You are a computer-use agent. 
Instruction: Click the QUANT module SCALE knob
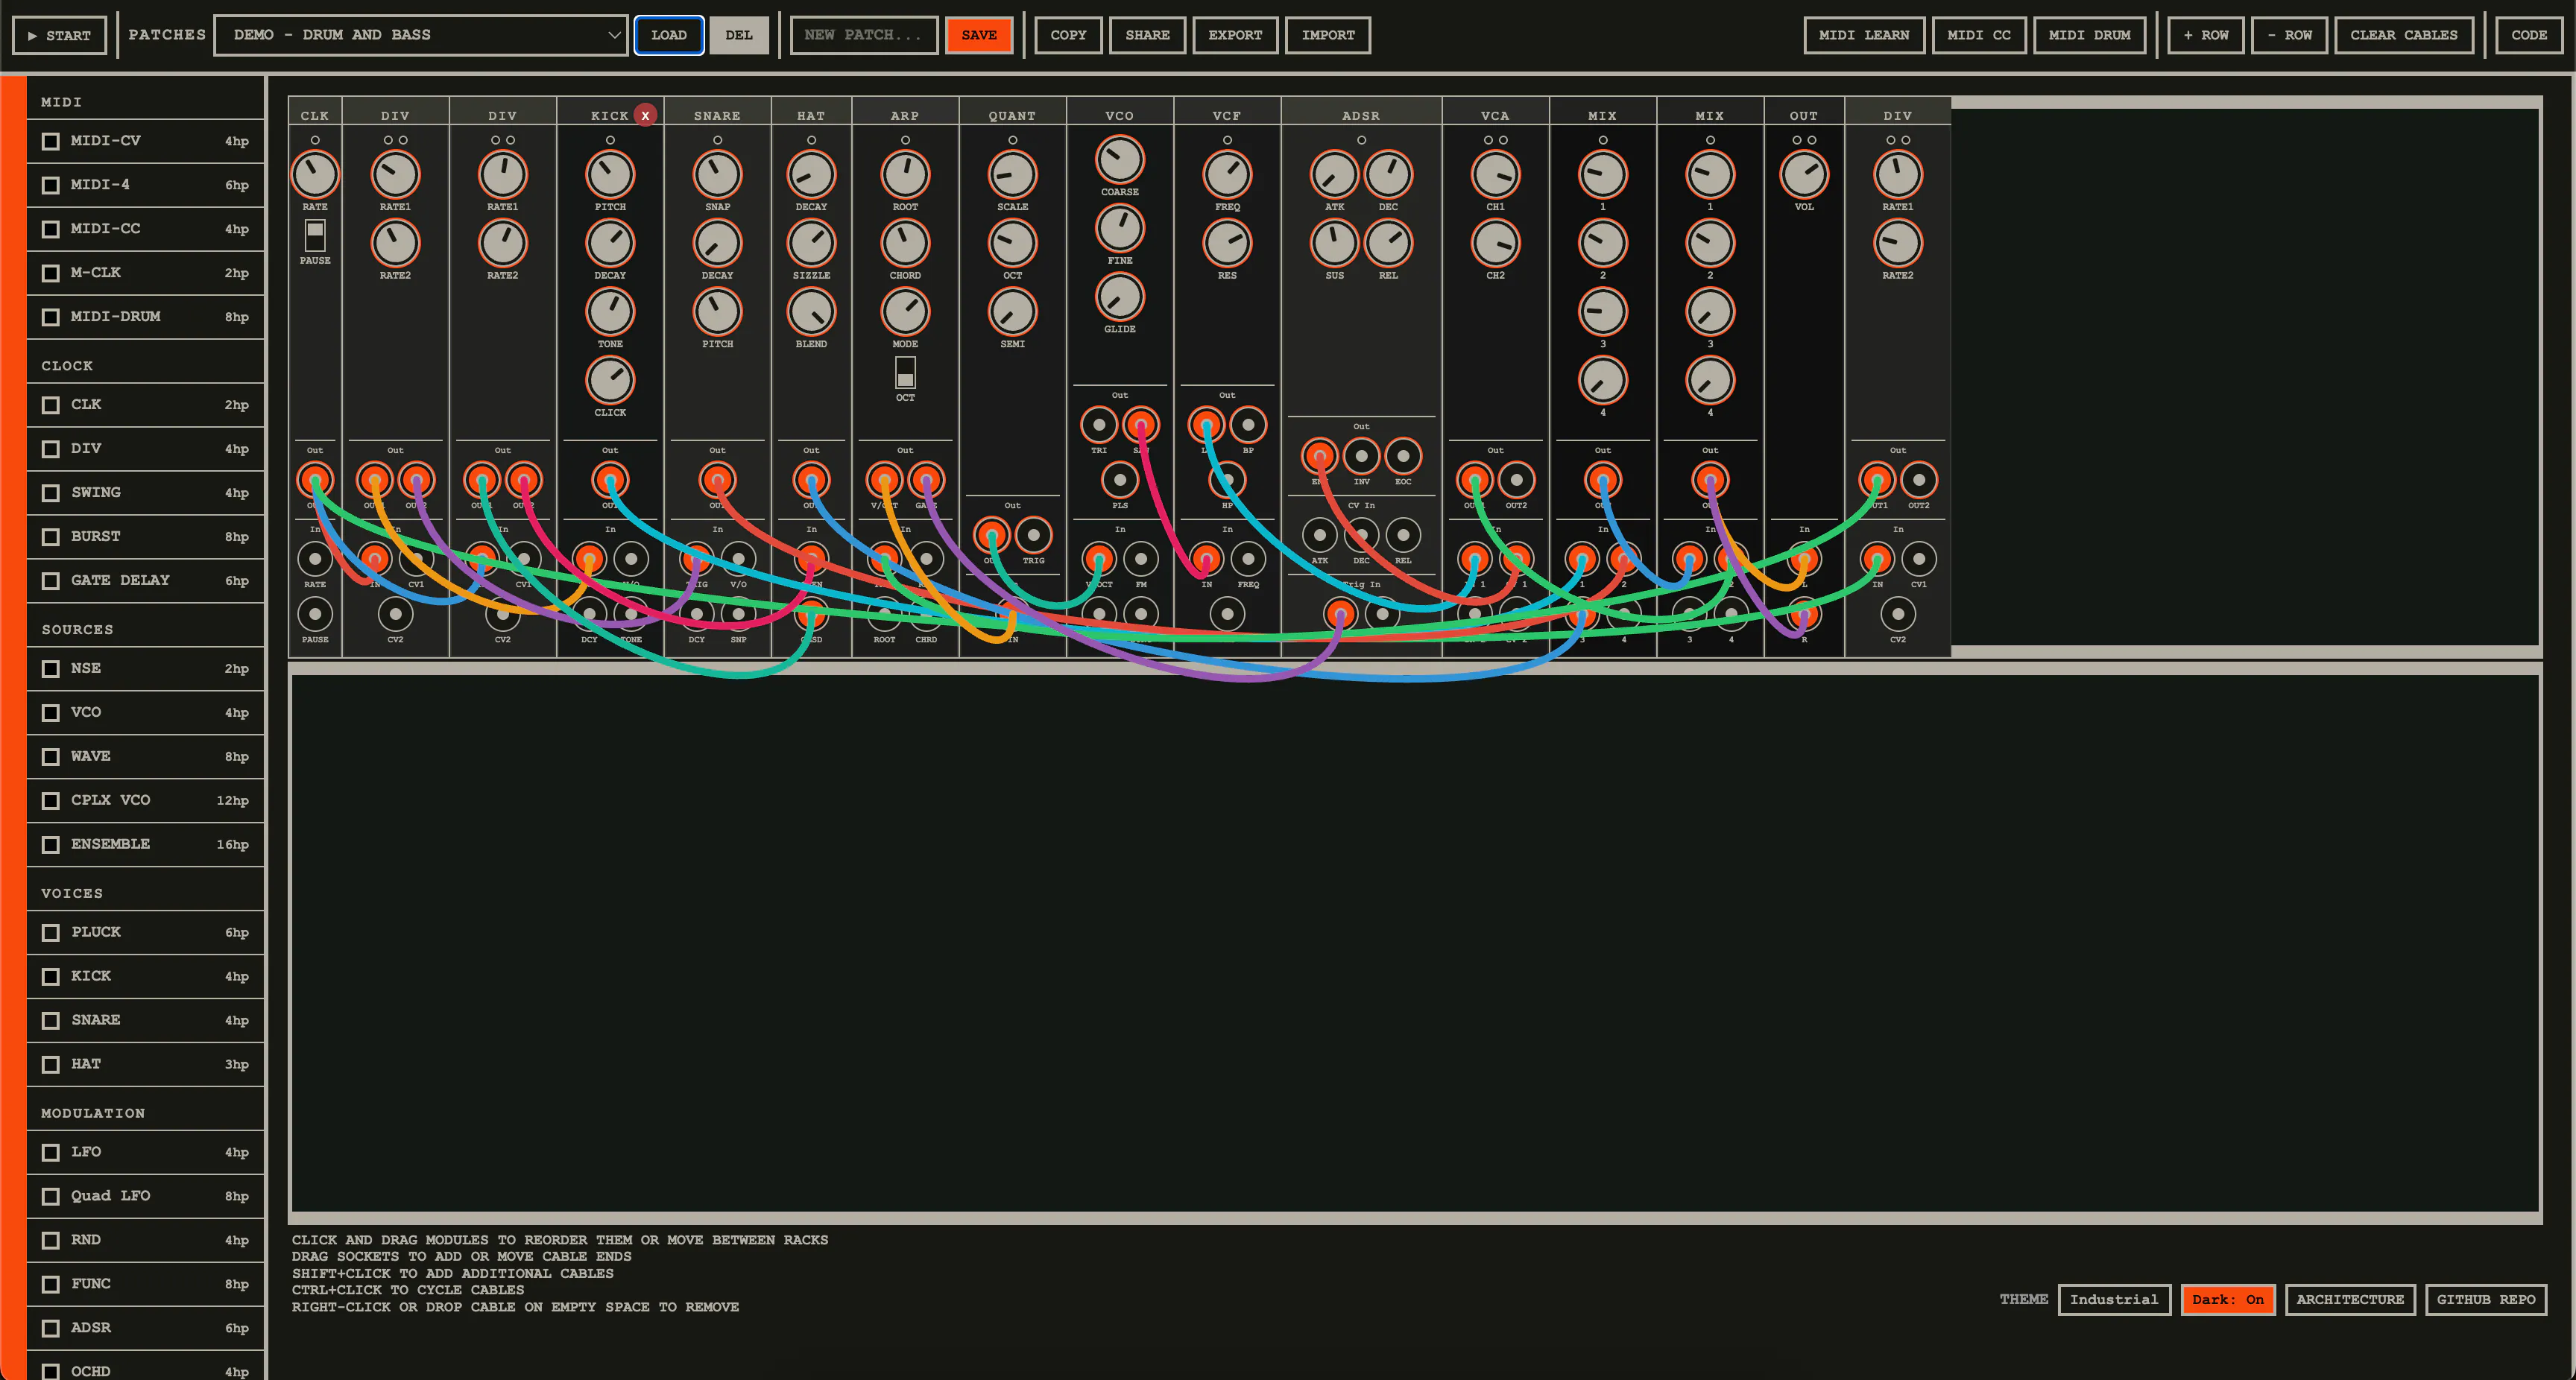1012,175
